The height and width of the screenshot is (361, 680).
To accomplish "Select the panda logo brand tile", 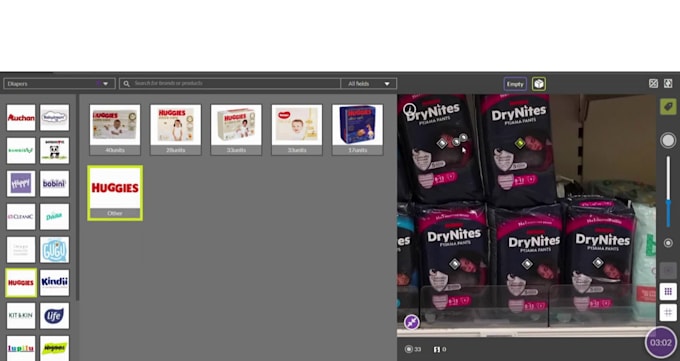I will 54,151.
